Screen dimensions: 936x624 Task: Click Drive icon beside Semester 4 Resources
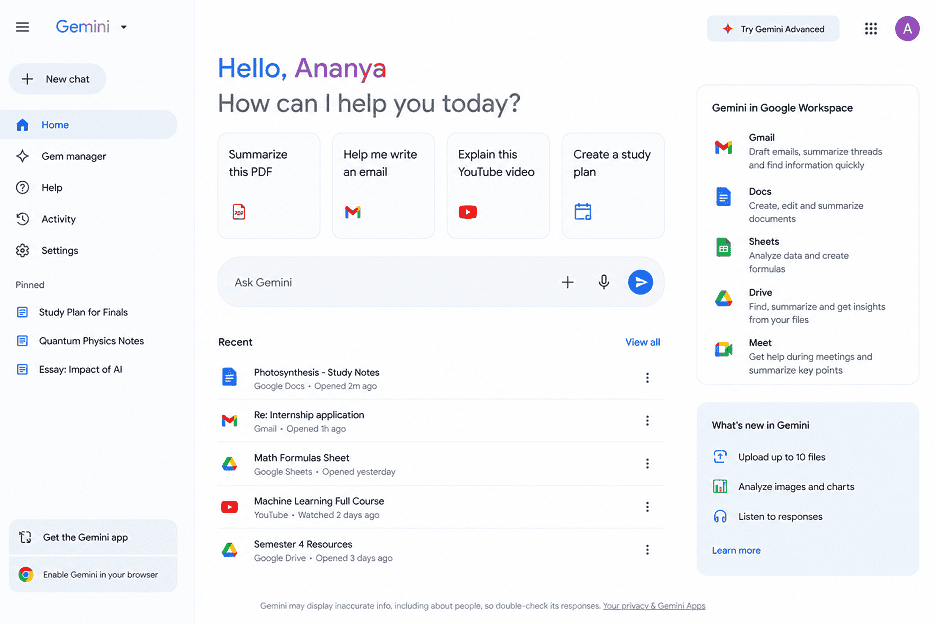229,550
